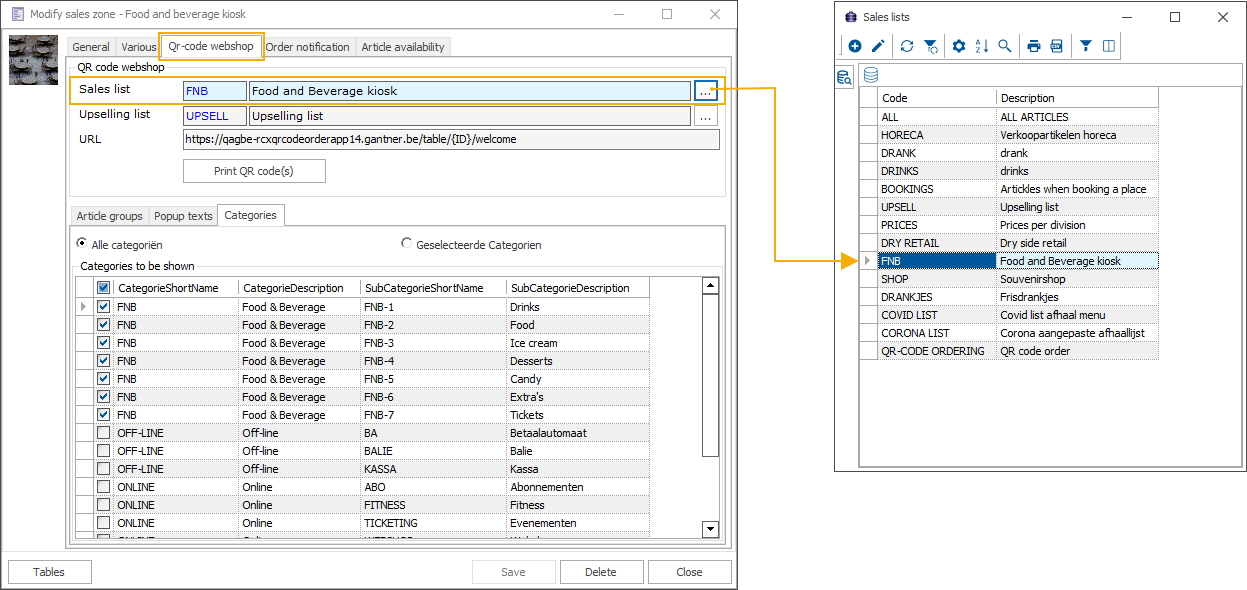Refresh the sales lists
This screenshot has width=1247, height=590.
point(907,46)
